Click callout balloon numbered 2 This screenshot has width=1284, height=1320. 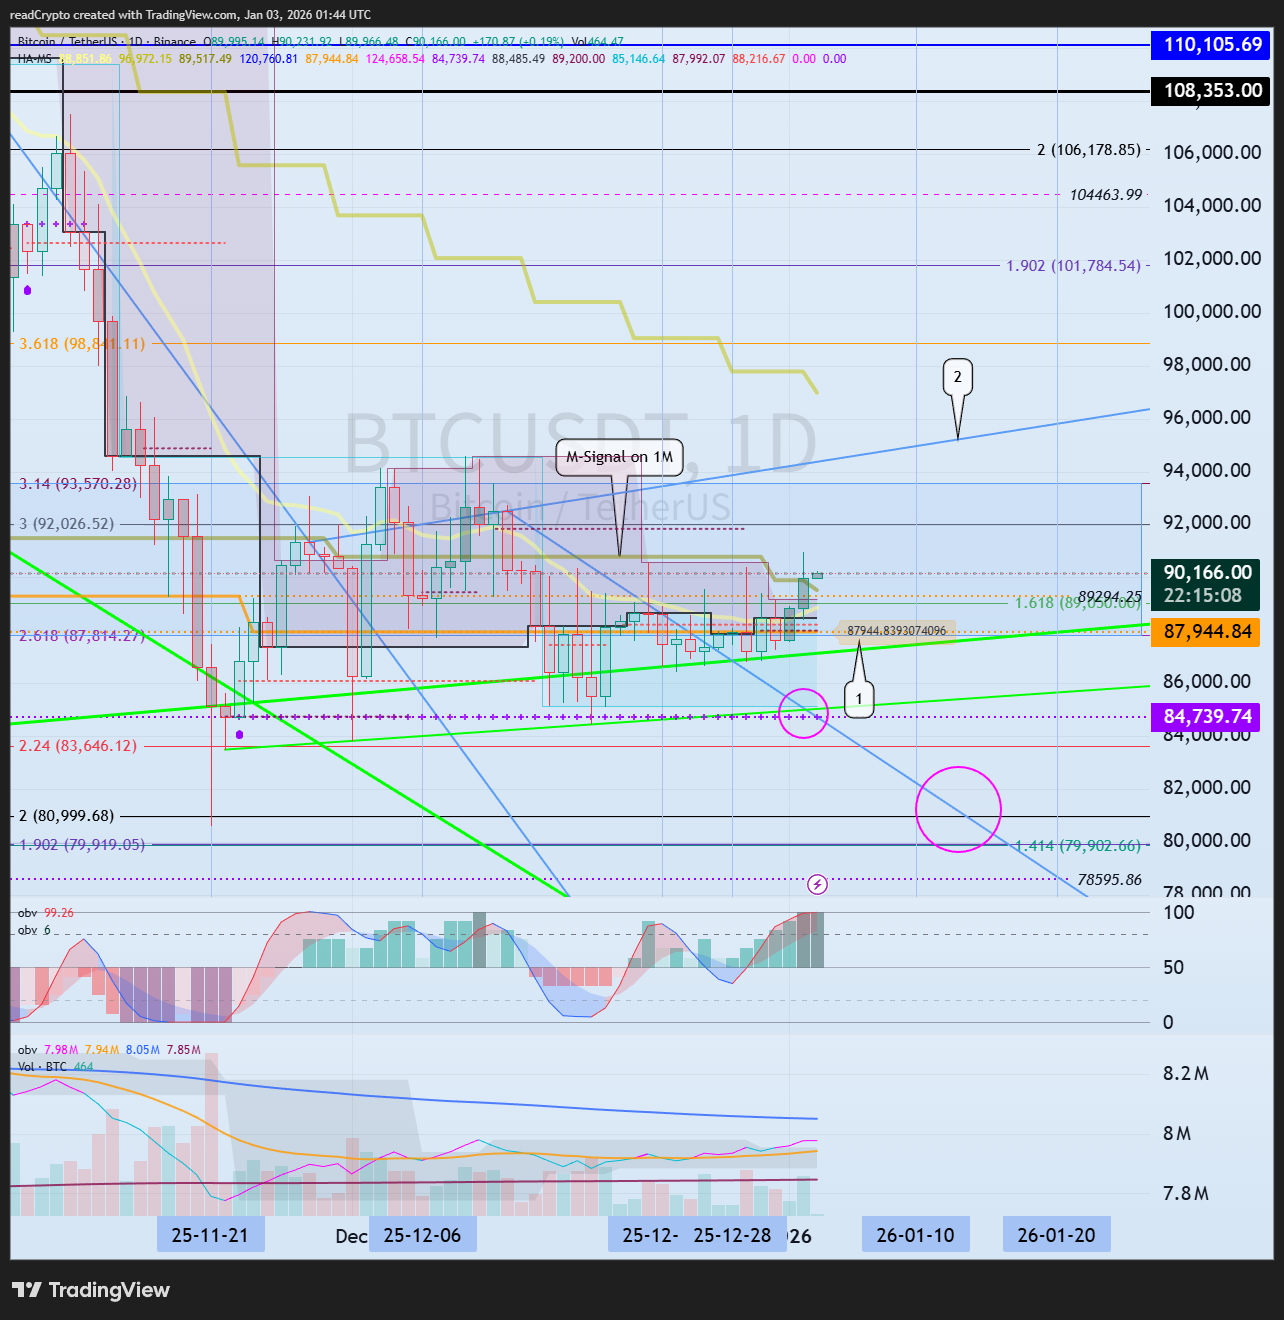pyautogui.click(x=958, y=377)
